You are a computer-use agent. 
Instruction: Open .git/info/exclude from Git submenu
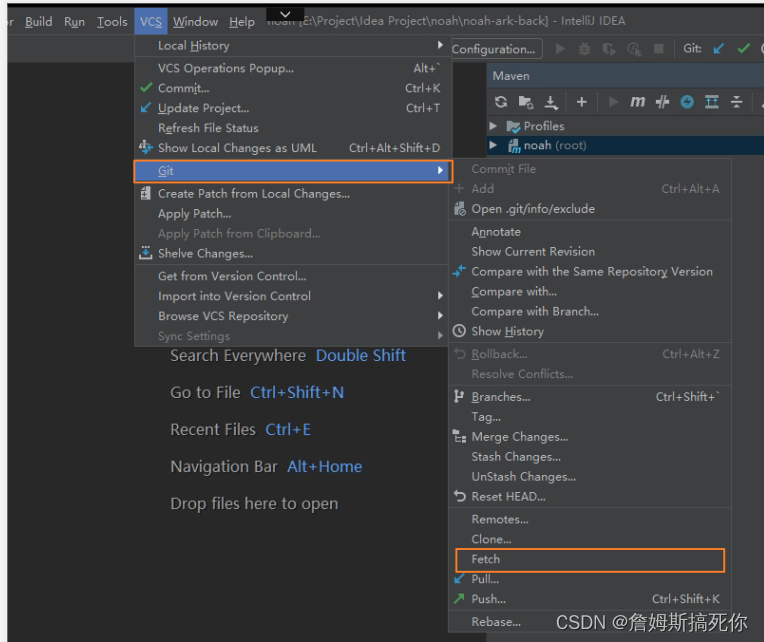click(590, 209)
